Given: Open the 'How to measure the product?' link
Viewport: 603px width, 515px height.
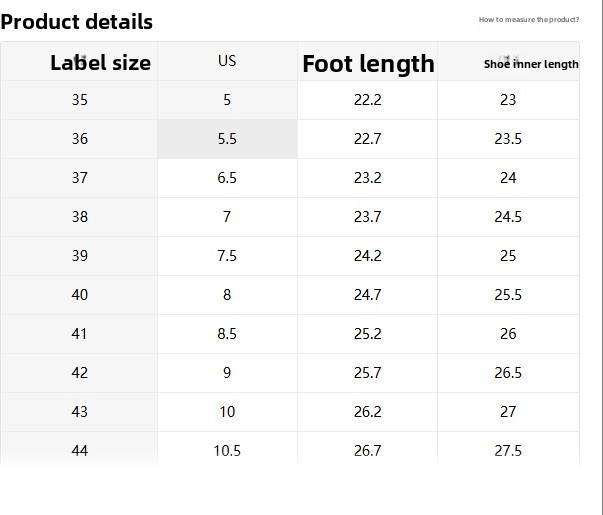Looking at the screenshot, I should (528, 19).
